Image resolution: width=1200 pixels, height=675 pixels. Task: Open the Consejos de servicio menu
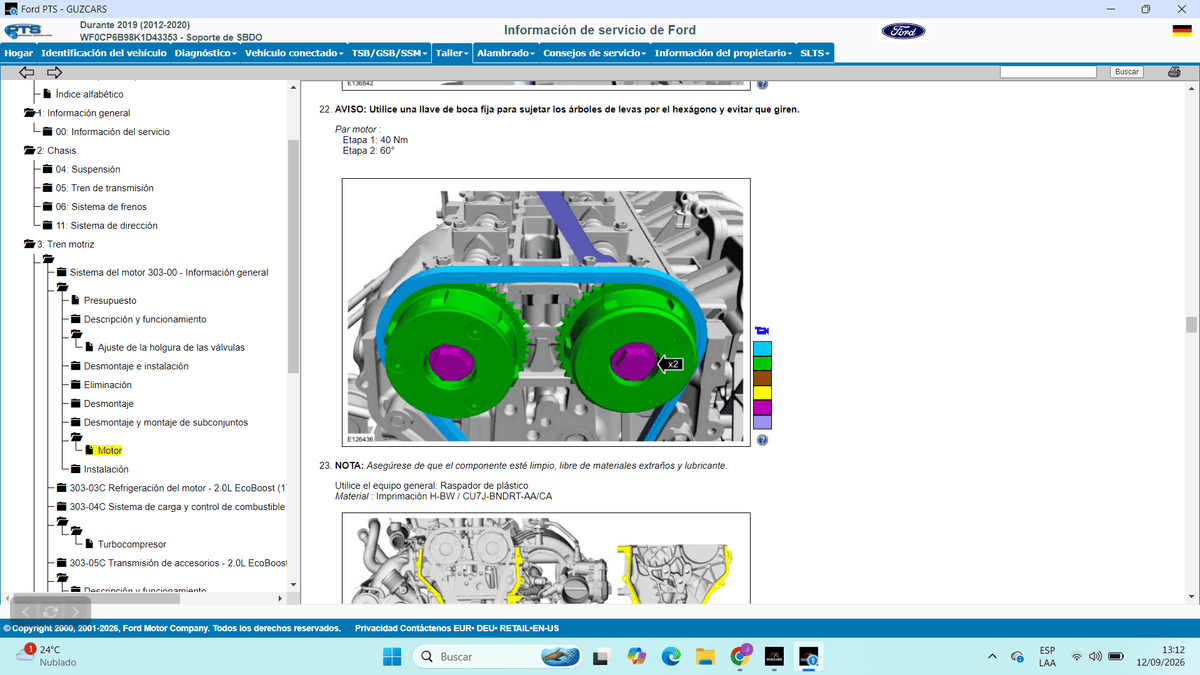point(594,52)
